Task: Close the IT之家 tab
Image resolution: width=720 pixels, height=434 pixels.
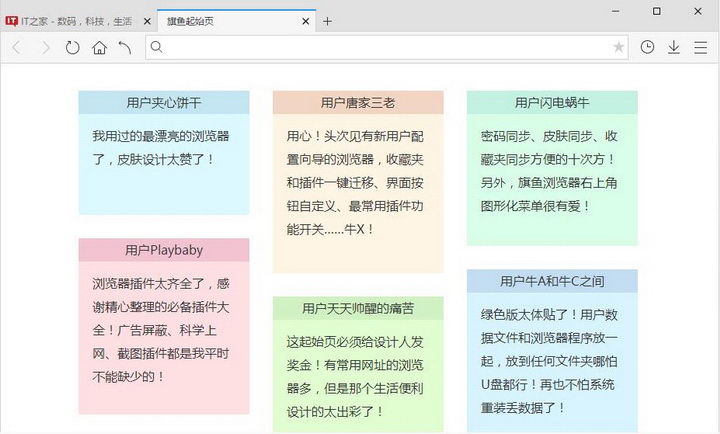Action: 147,21
